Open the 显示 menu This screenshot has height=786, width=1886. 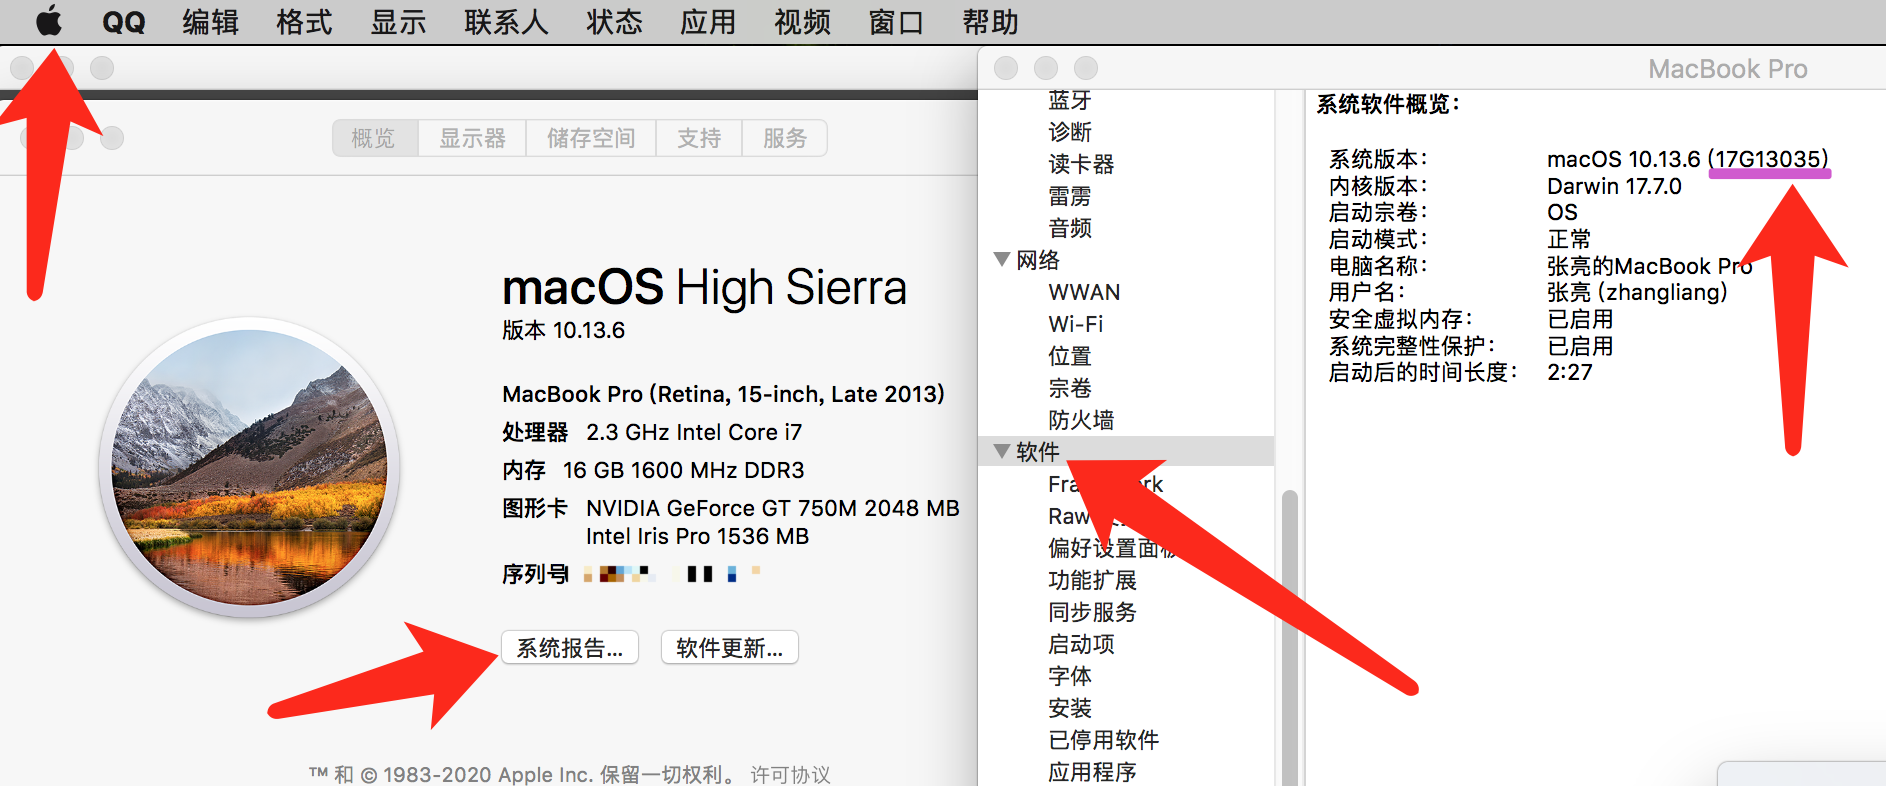399,22
